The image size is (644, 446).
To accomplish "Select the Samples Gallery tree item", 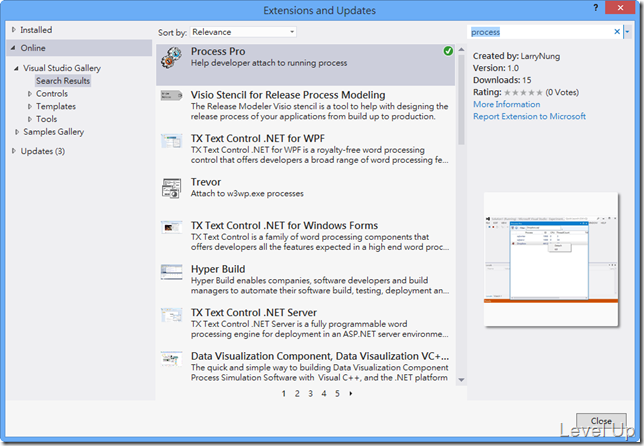I will coord(54,132).
